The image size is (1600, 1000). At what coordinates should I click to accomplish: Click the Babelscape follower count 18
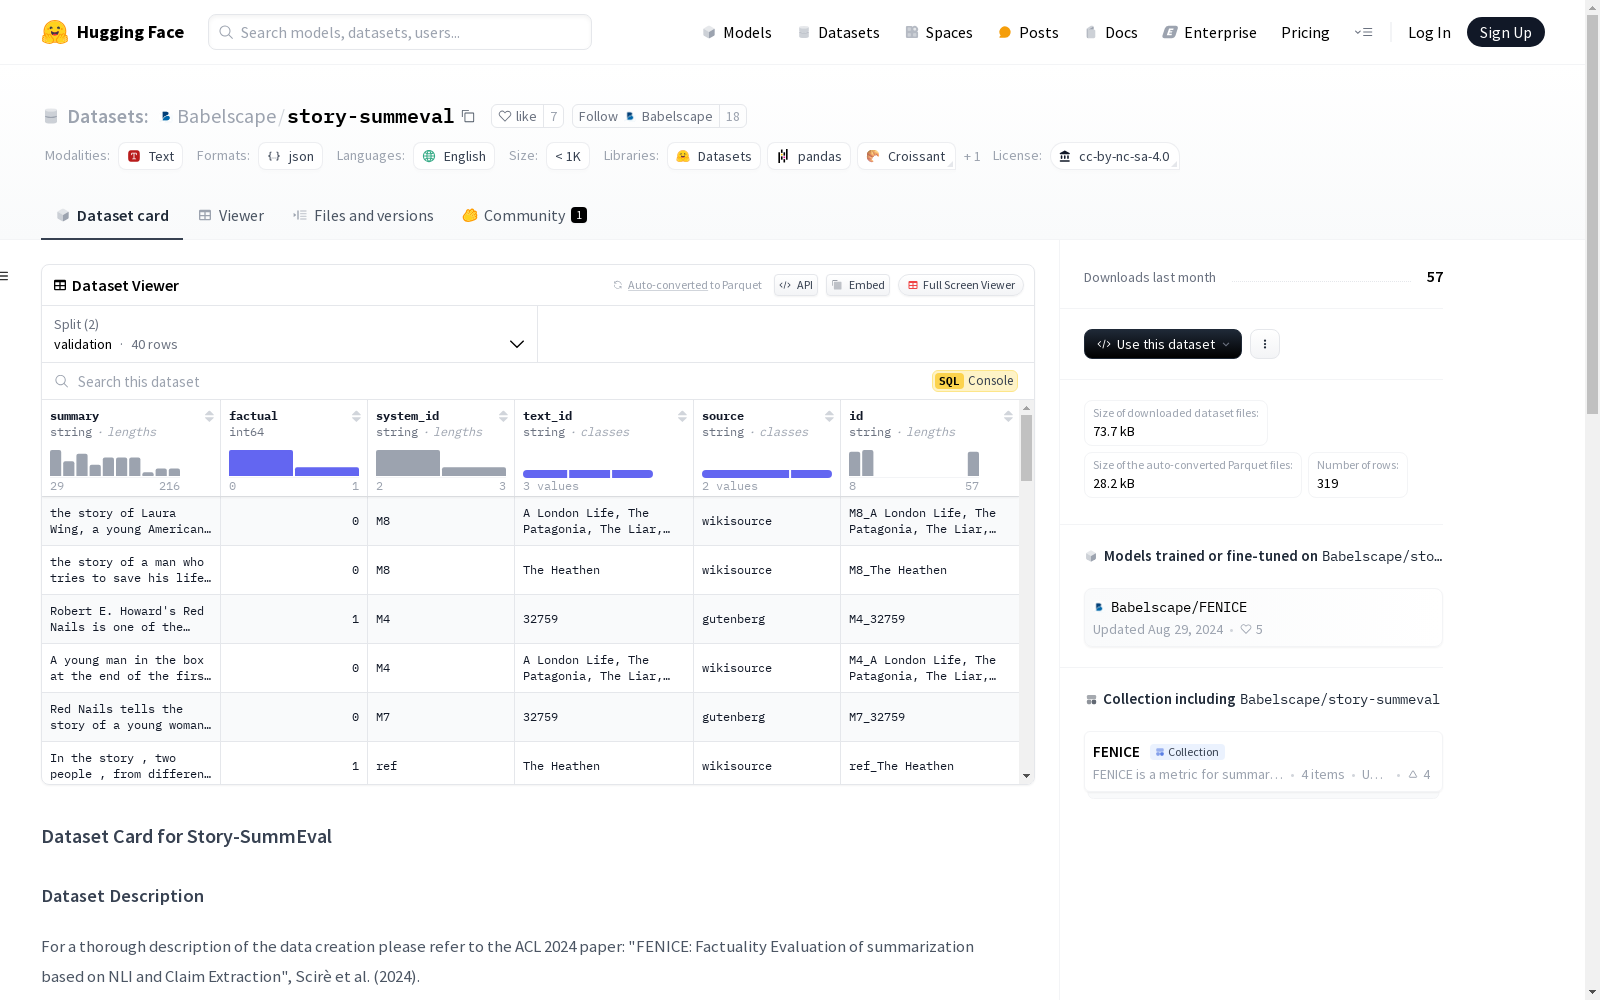[x=733, y=116]
